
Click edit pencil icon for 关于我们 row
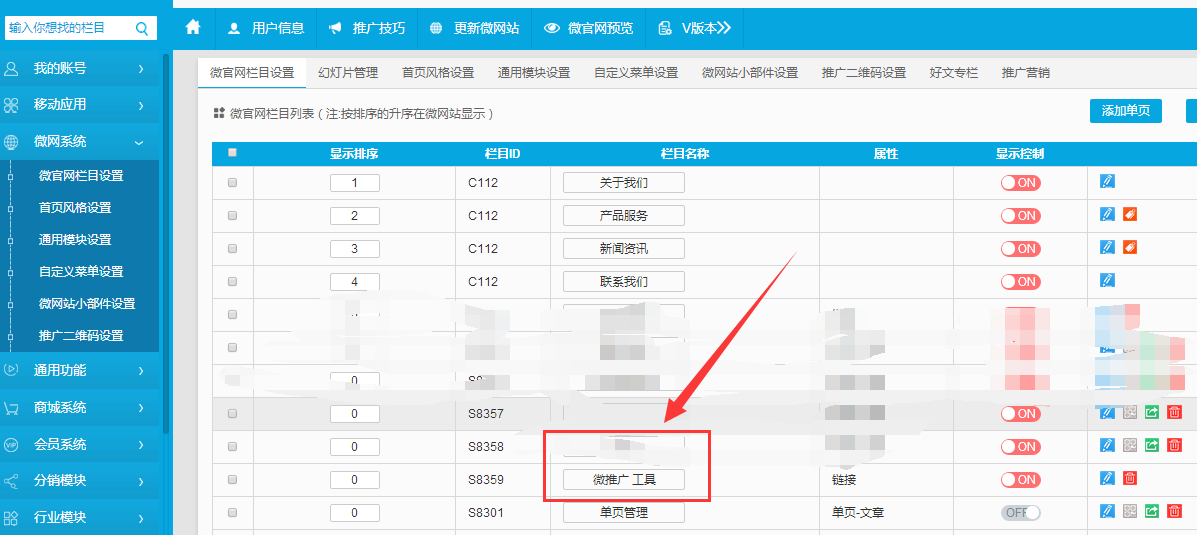point(1107,182)
